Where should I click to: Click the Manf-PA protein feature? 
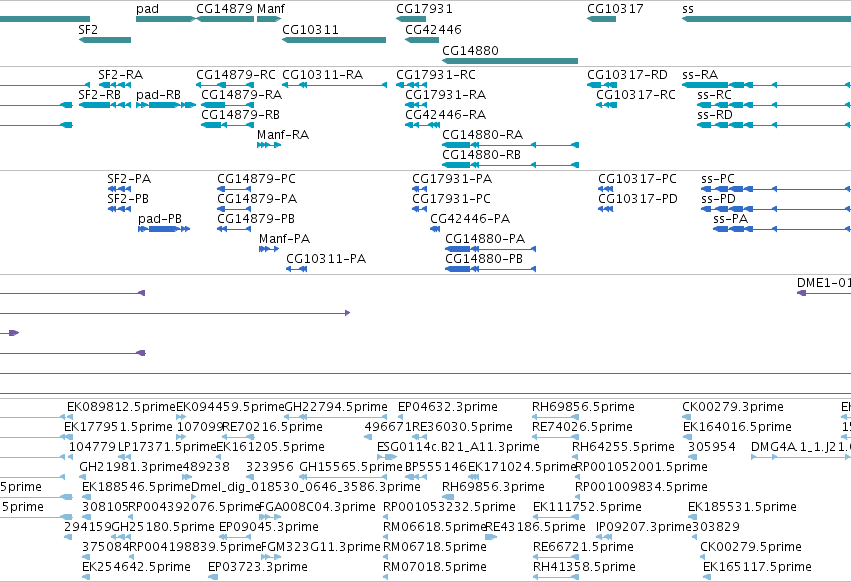pos(269,249)
